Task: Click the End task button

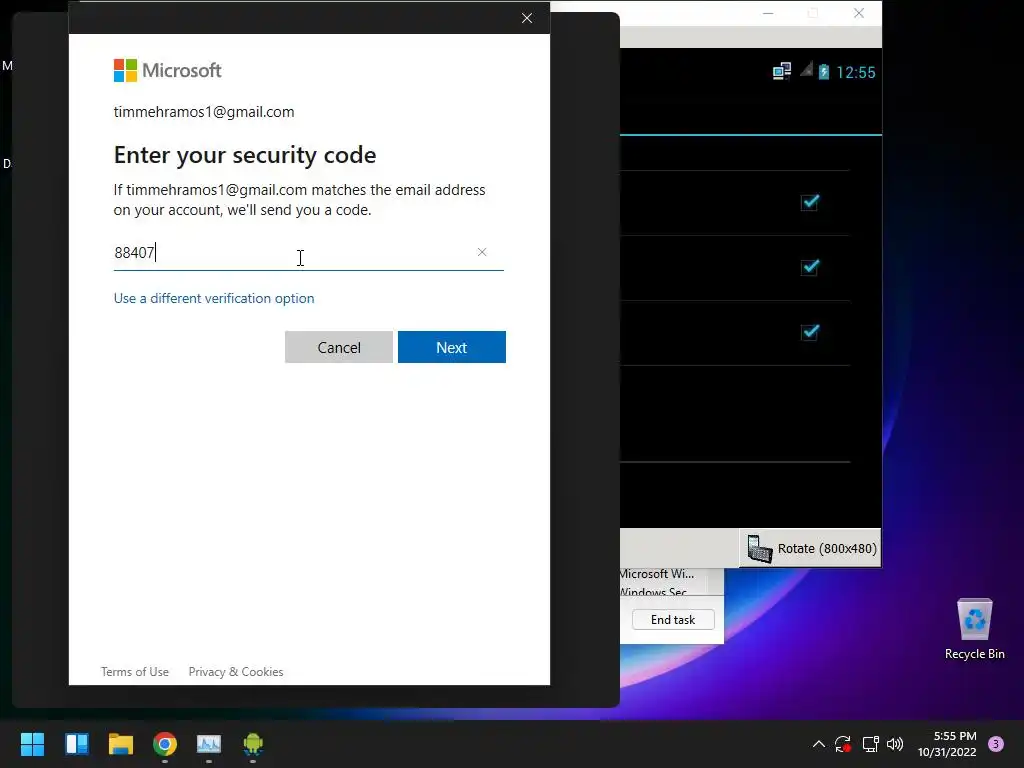Action: 673,619
